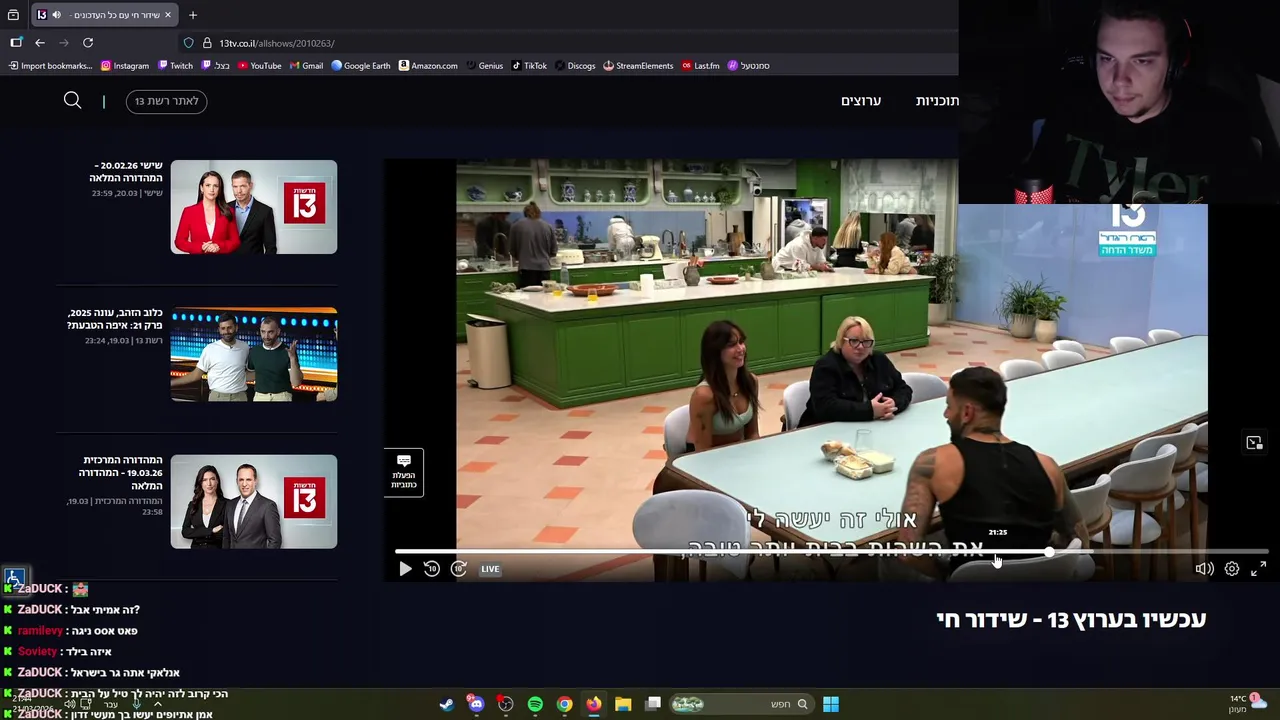Click the Windows Start button
This screenshot has height=720, width=1280.
click(830, 704)
